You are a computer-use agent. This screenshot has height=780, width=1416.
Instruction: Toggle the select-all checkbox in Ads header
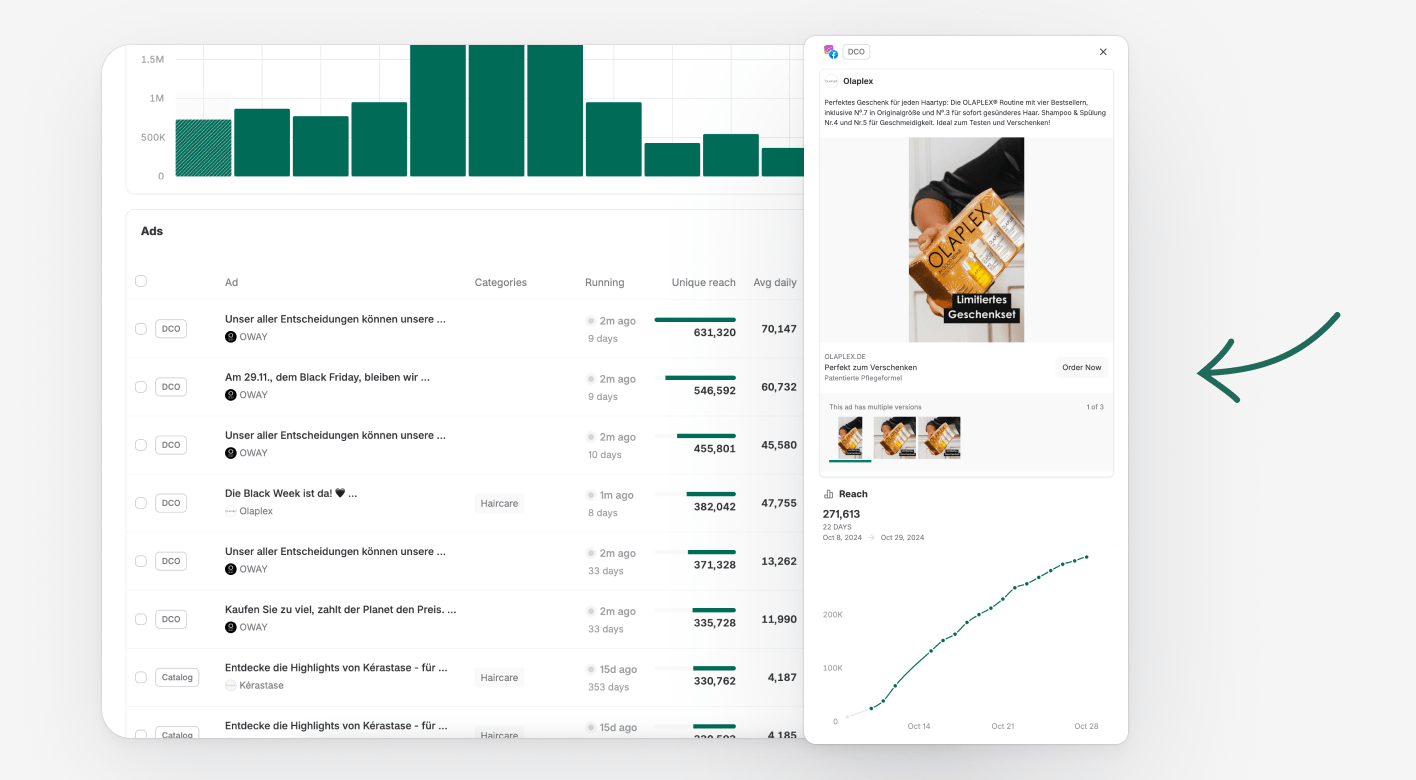[141, 281]
